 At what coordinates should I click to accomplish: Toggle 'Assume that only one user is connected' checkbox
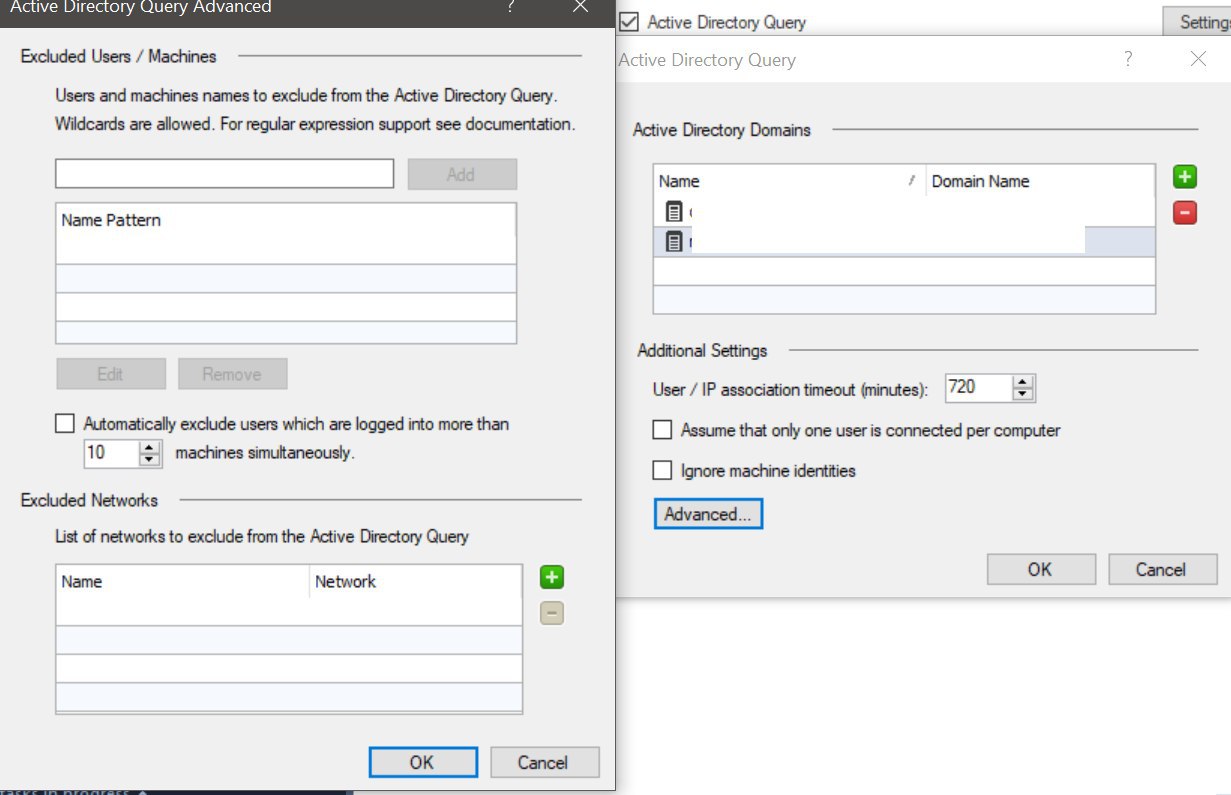[x=662, y=430]
